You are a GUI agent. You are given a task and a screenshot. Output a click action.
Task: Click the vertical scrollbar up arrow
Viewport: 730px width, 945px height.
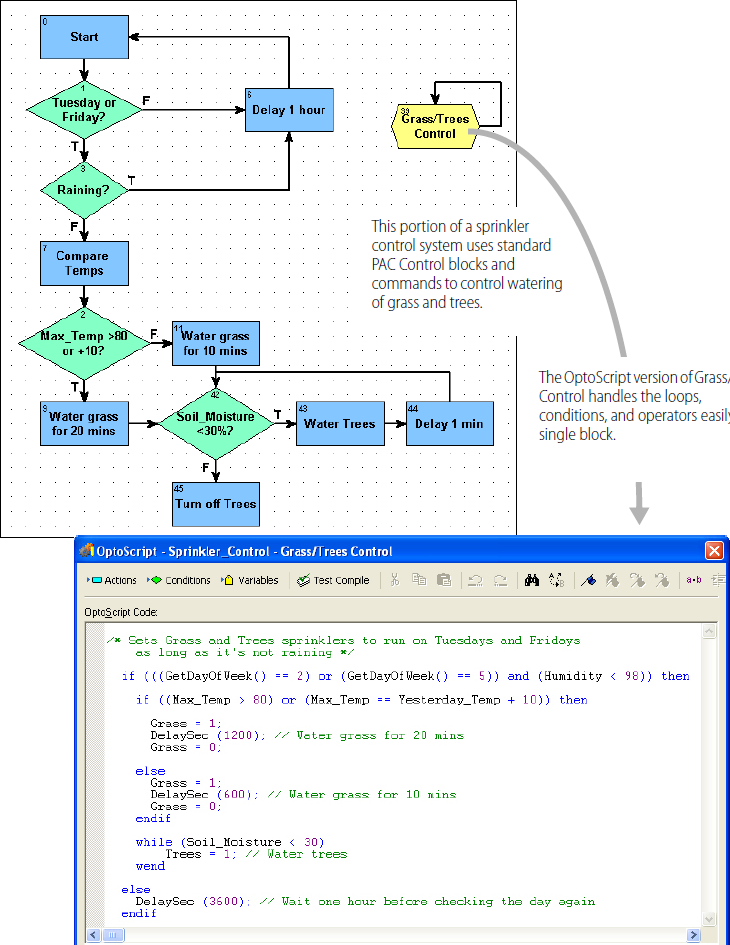click(x=709, y=632)
